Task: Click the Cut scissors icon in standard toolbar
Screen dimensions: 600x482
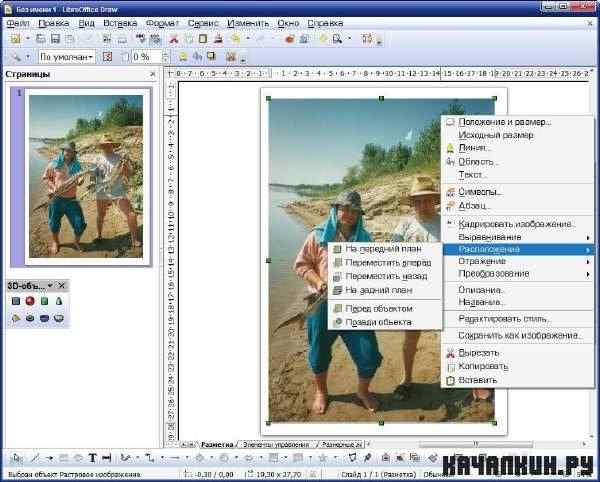Action: click(174, 39)
